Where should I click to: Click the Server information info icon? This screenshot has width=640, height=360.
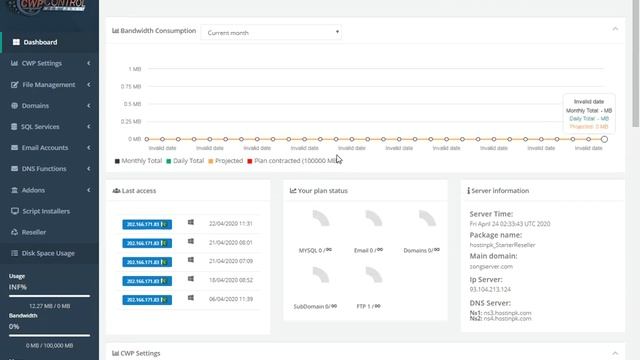point(469,191)
